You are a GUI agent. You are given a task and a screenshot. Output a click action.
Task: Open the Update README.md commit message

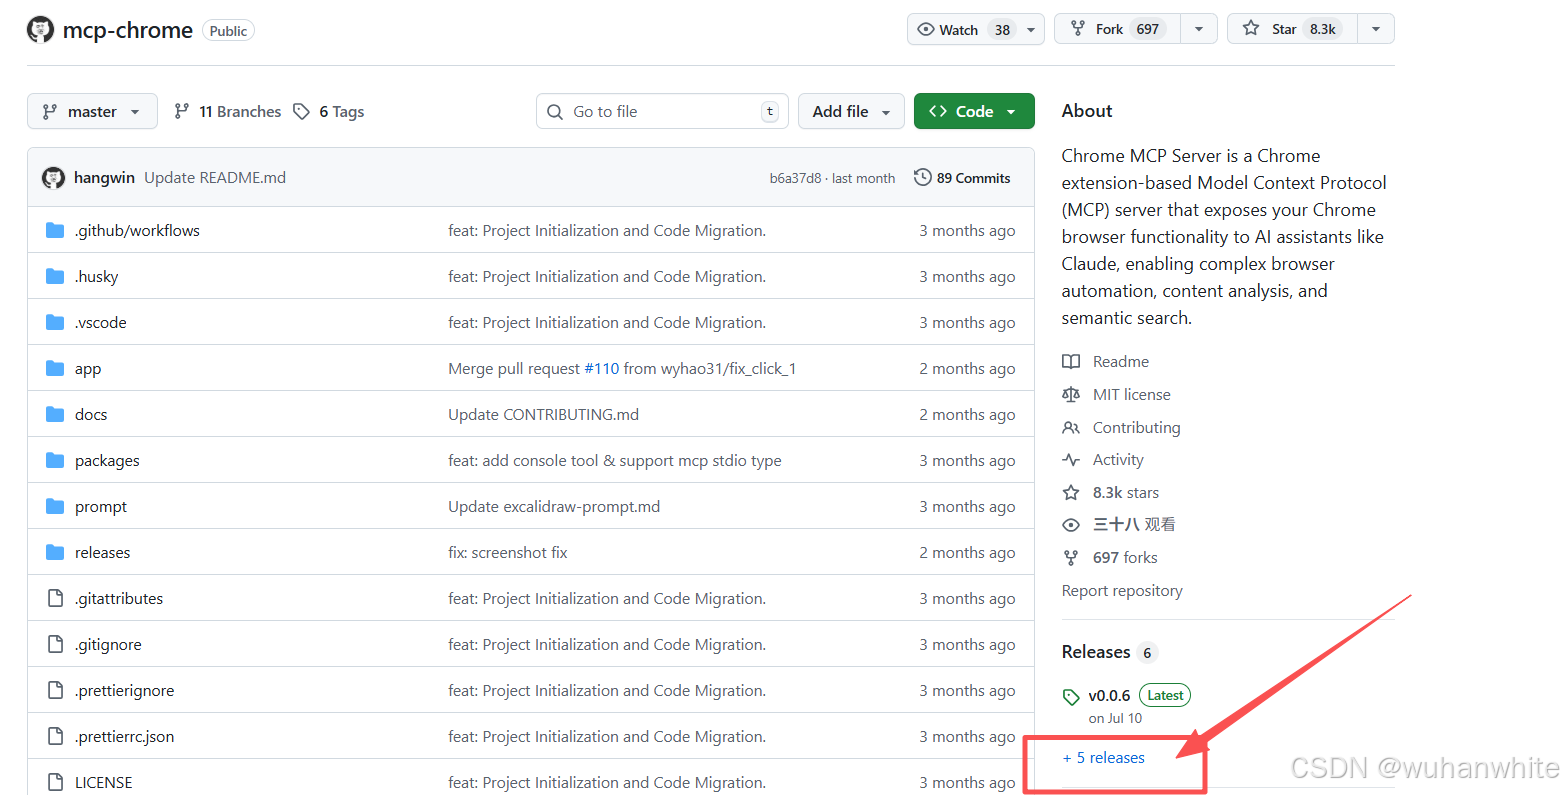(x=215, y=178)
